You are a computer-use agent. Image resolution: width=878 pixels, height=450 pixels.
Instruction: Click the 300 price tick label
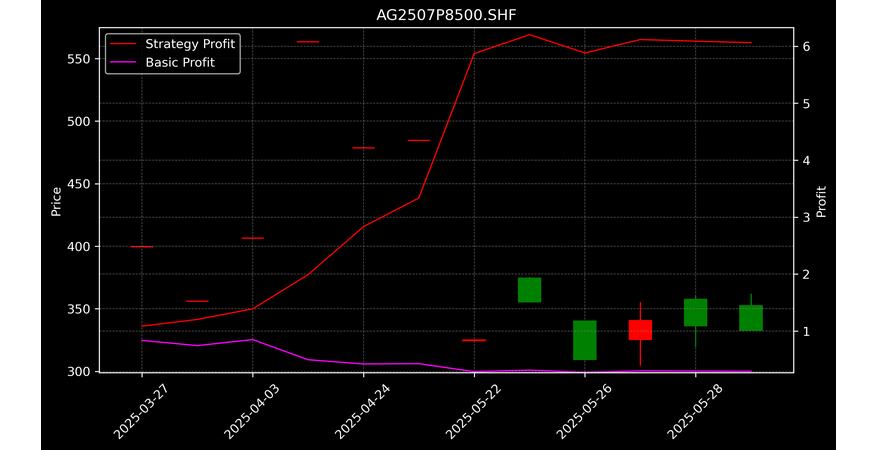pyautogui.click(x=79, y=372)
